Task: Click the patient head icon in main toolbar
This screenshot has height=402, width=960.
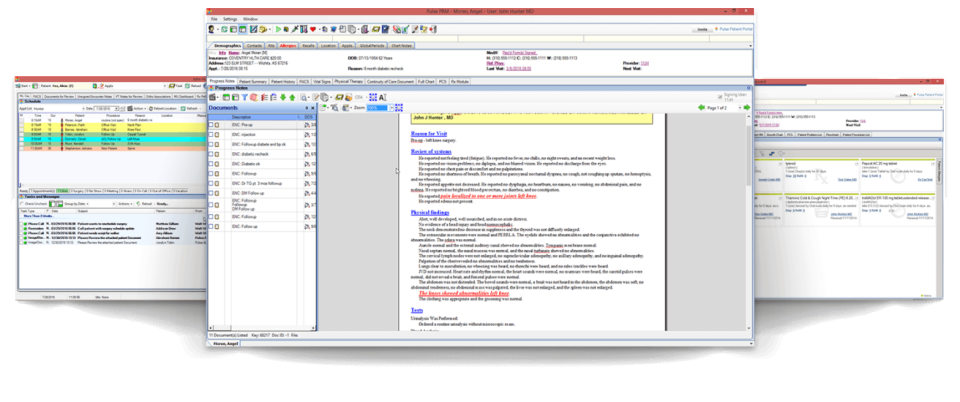Action: [x=211, y=29]
